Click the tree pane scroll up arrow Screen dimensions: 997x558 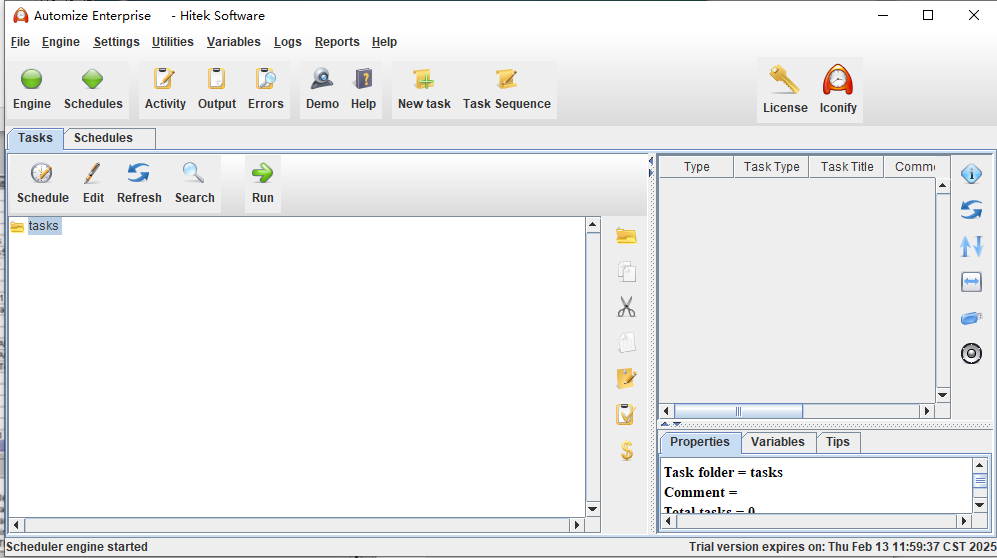coord(593,224)
